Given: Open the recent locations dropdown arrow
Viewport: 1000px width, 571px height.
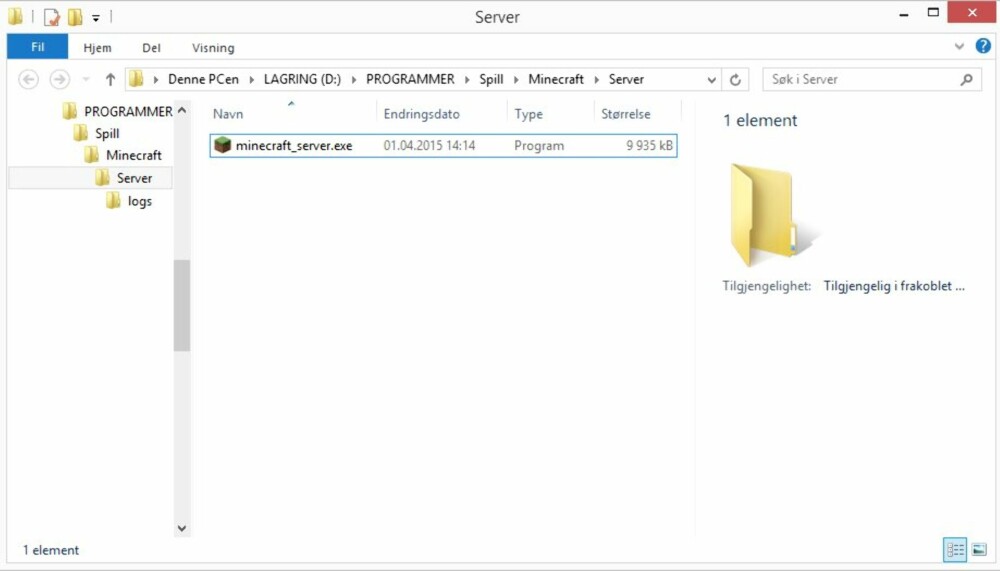Looking at the screenshot, I should (x=85, y=79).
